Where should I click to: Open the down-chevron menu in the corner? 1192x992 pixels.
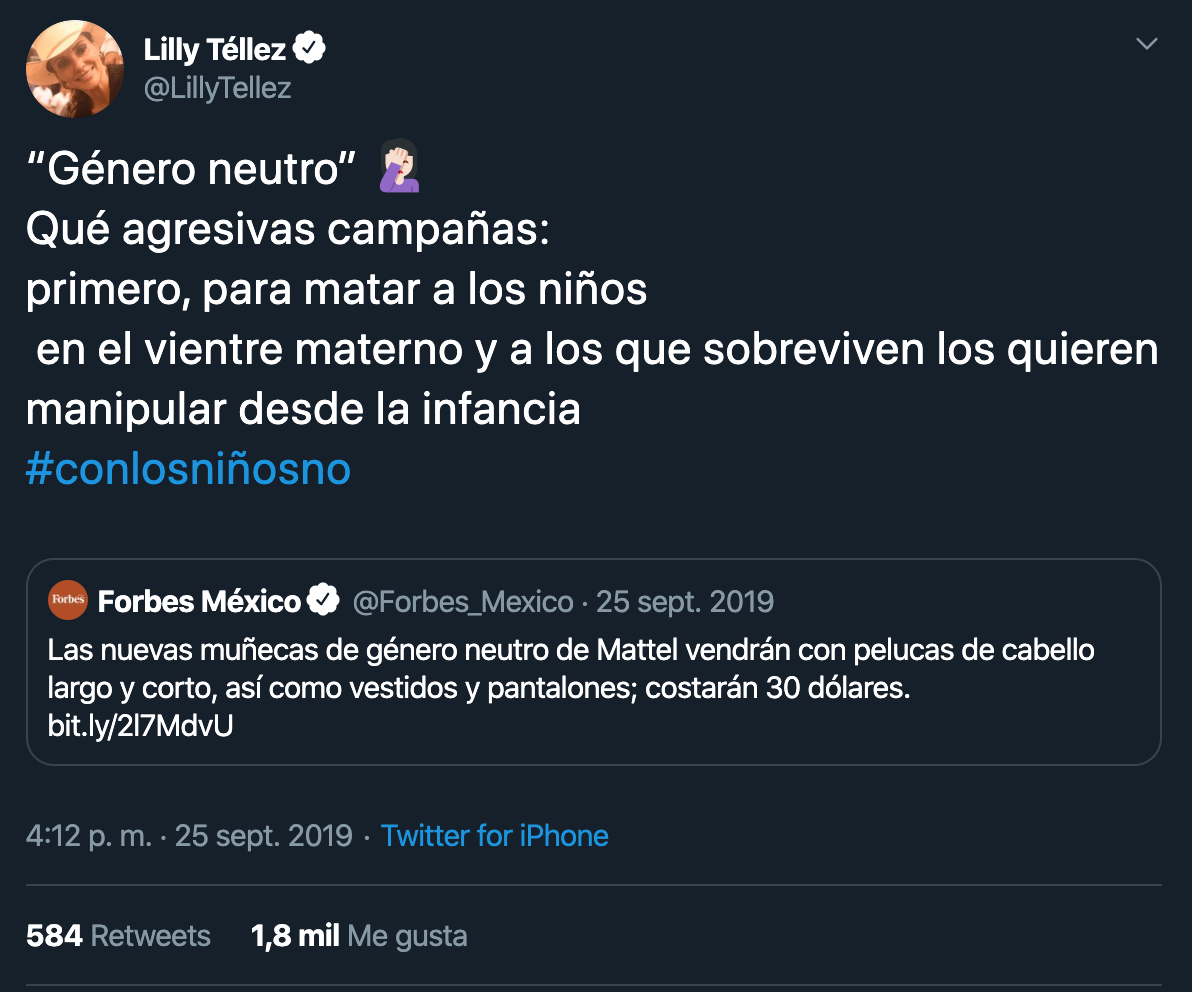tap(1146, 44)
